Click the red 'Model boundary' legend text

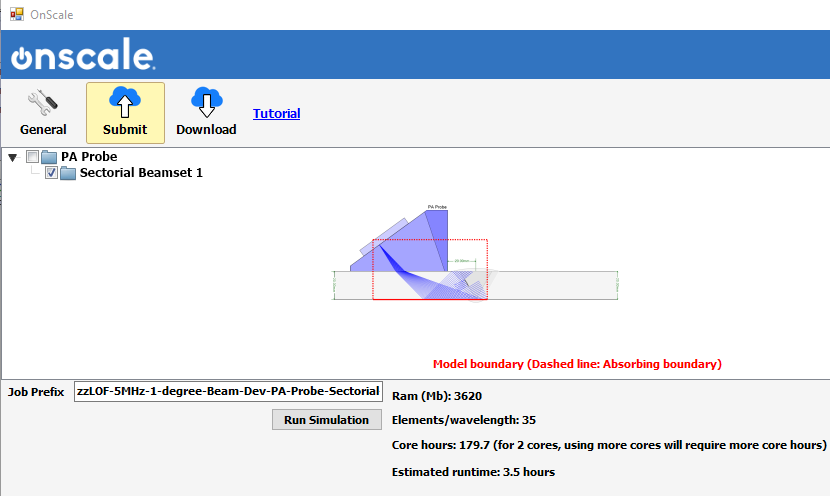(577, 364)
